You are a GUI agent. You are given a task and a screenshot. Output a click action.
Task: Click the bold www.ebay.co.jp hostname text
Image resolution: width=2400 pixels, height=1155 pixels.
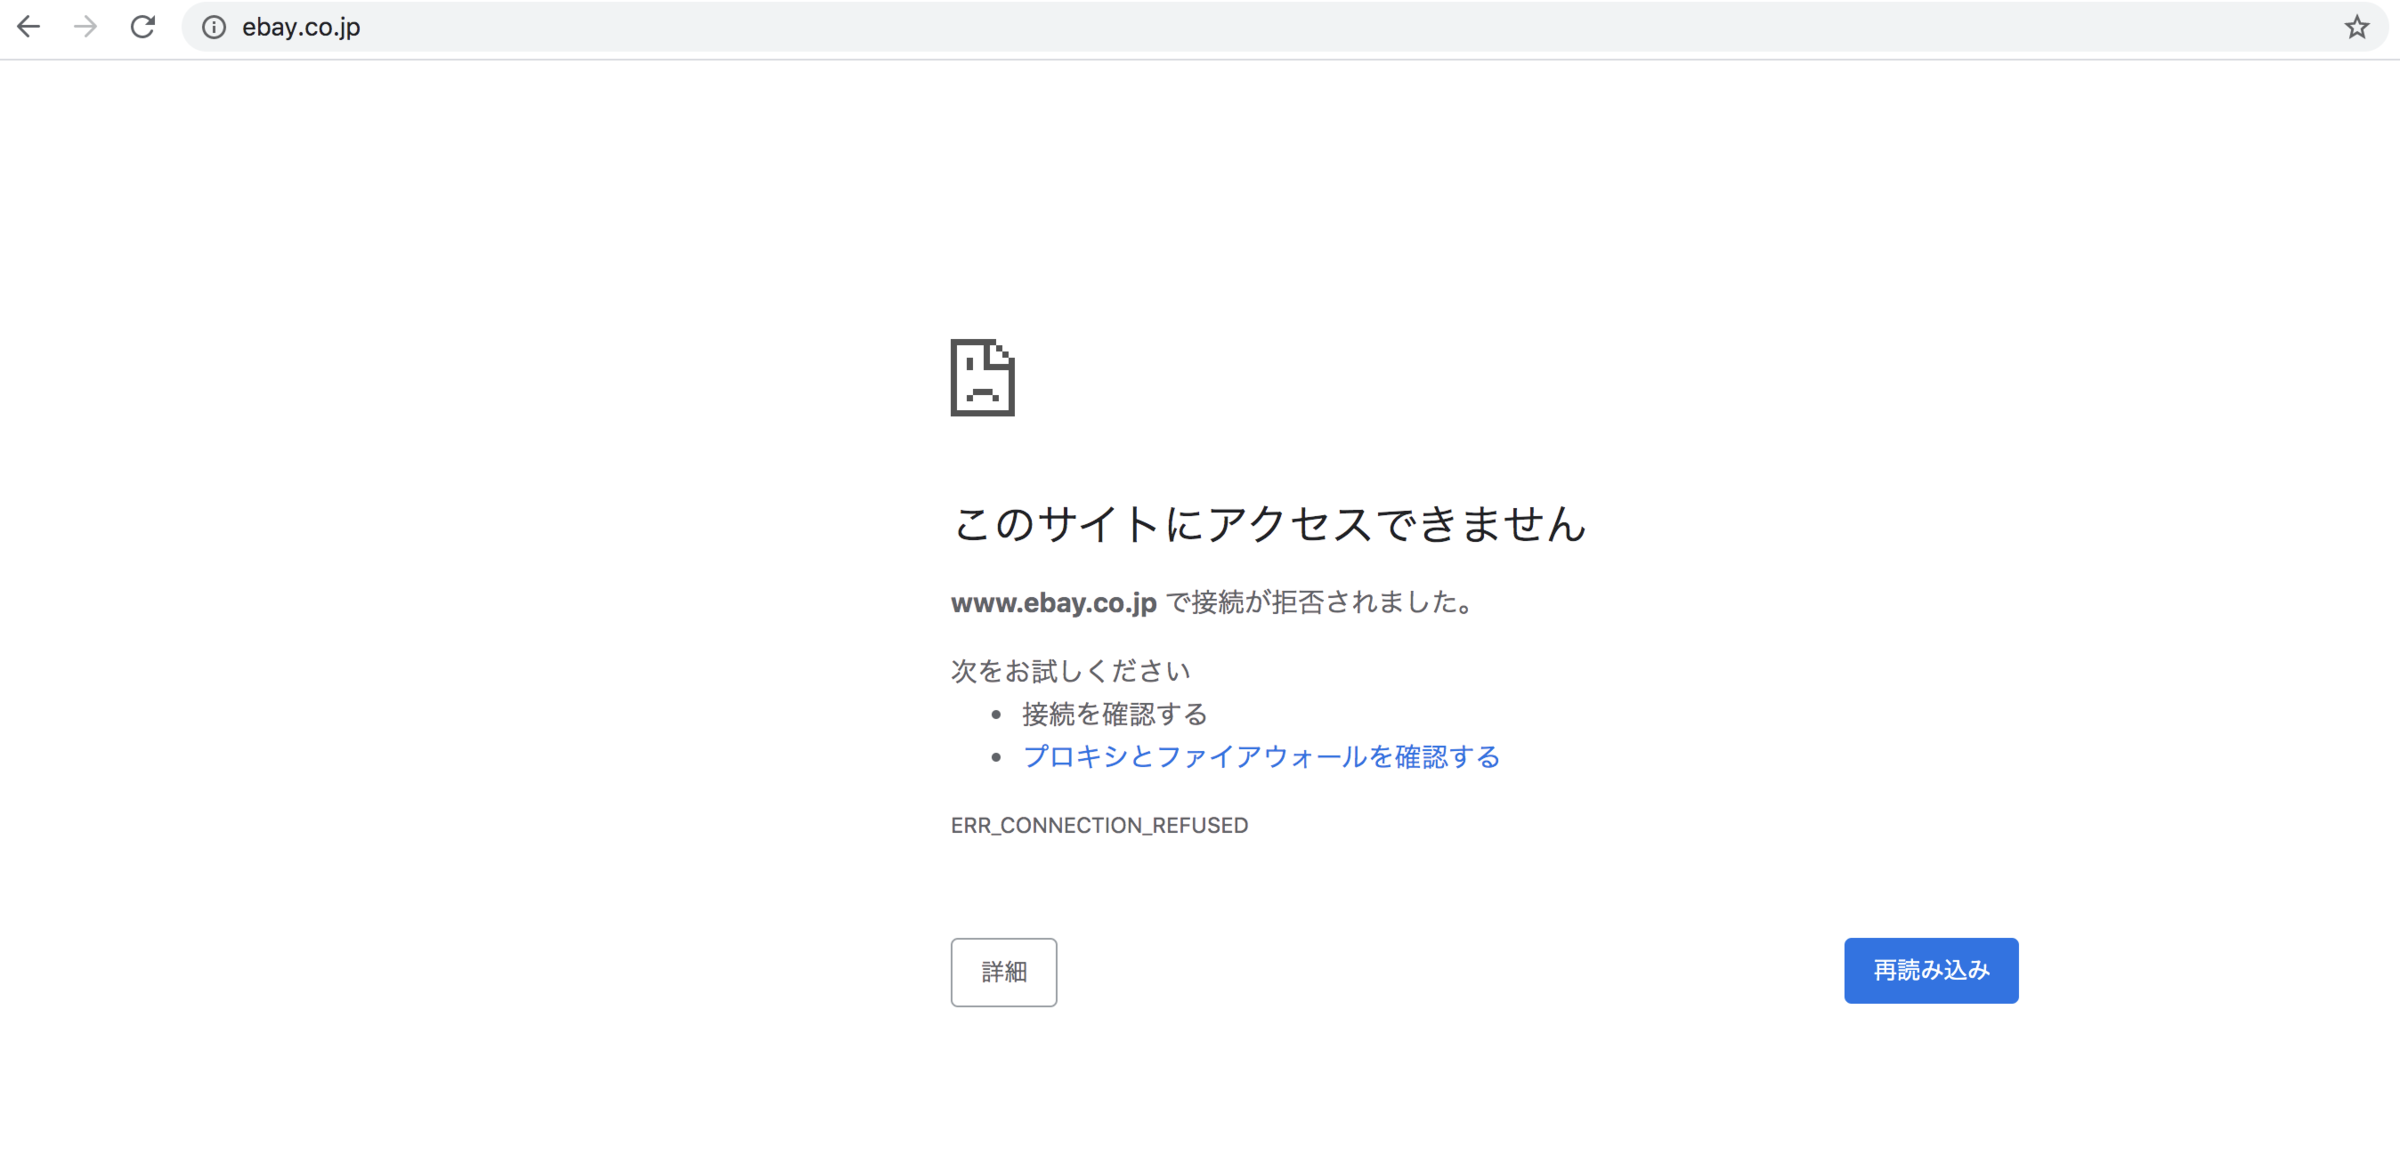[x=1053, y=603]
